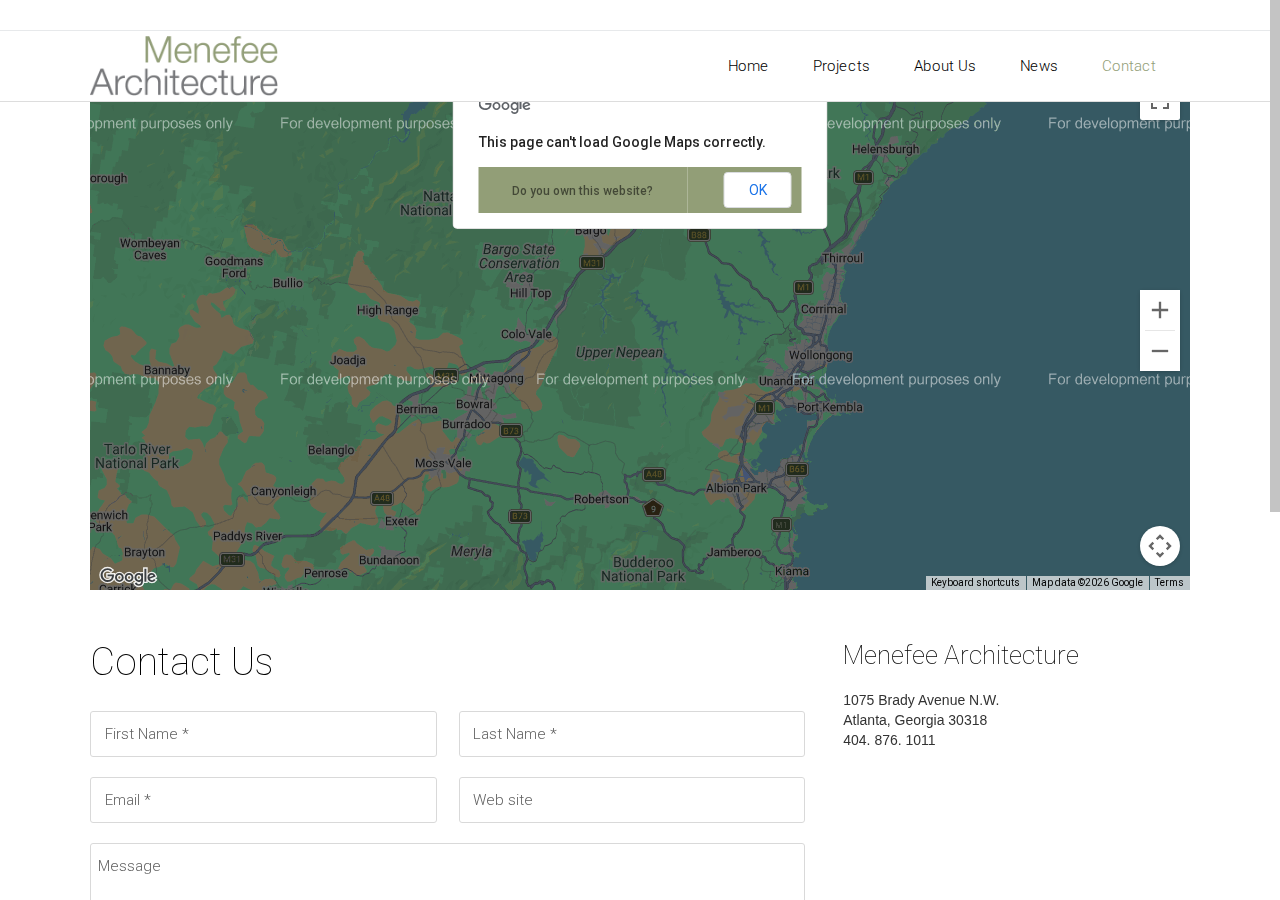This screenshot has width=1280, height=900.
Task: Click the Wombeyan Caves map label
Action: tap(150, 249)
